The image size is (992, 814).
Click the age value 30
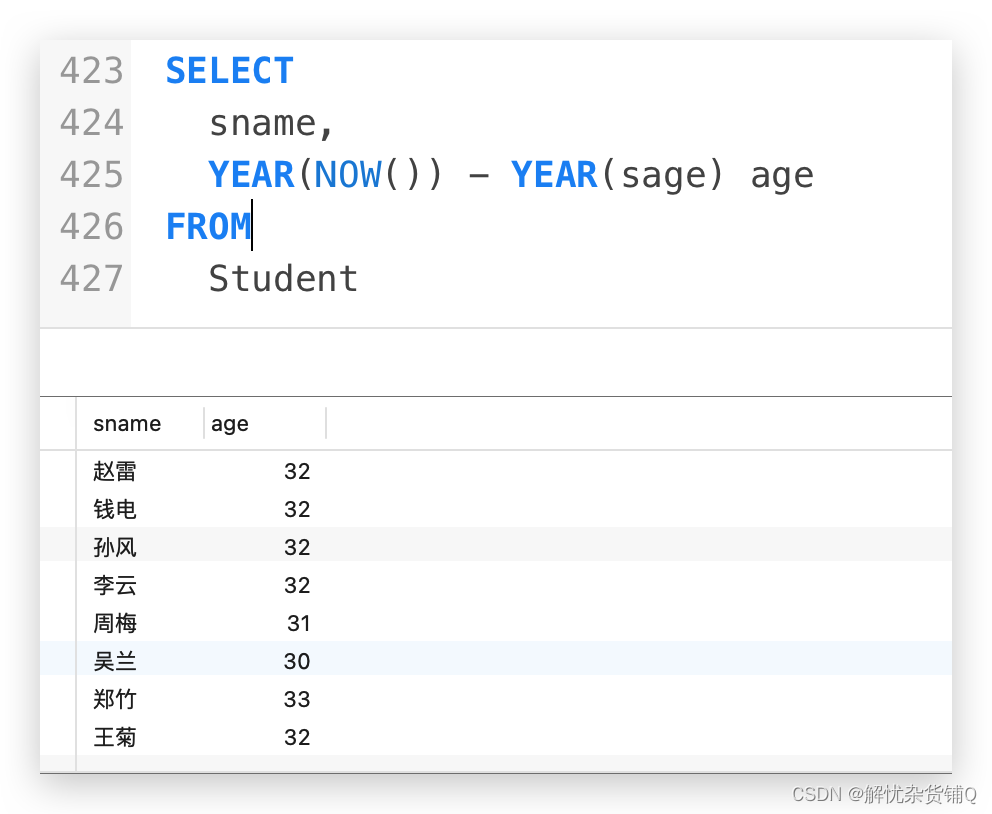click(x=297, y=662)
